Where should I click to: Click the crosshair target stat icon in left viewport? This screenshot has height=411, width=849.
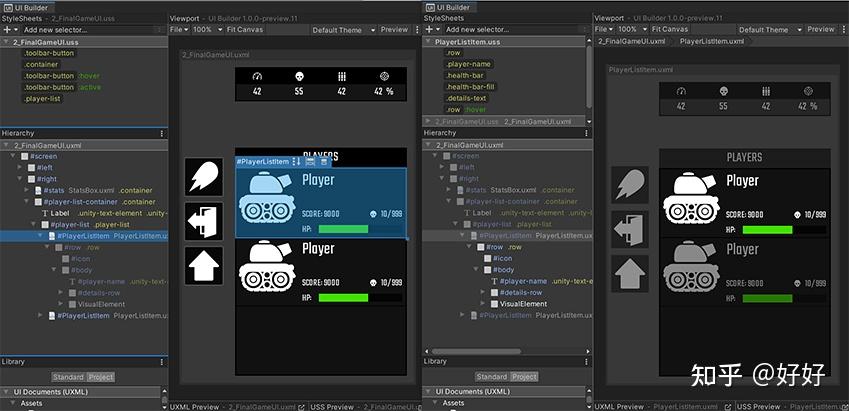pyautogui.click(x=384, y=76)
